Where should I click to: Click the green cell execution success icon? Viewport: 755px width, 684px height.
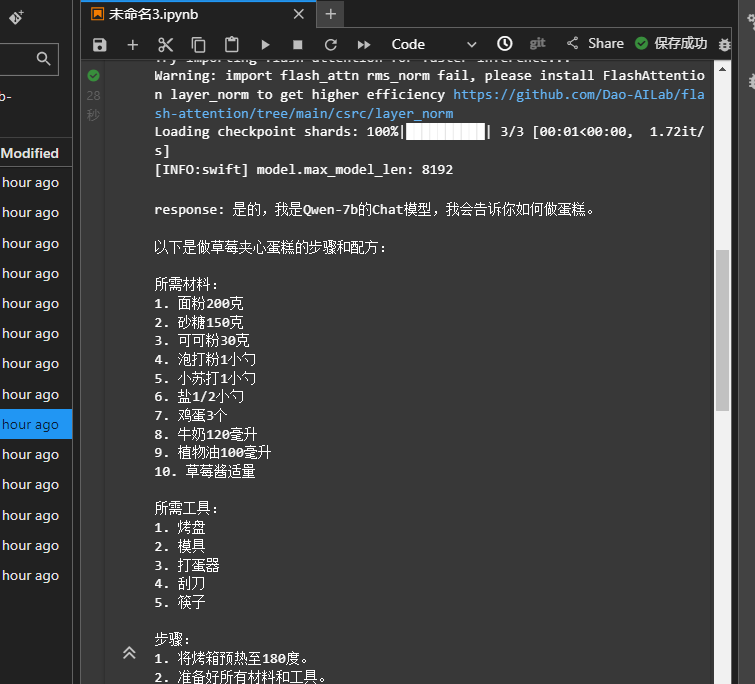(93, 76)
